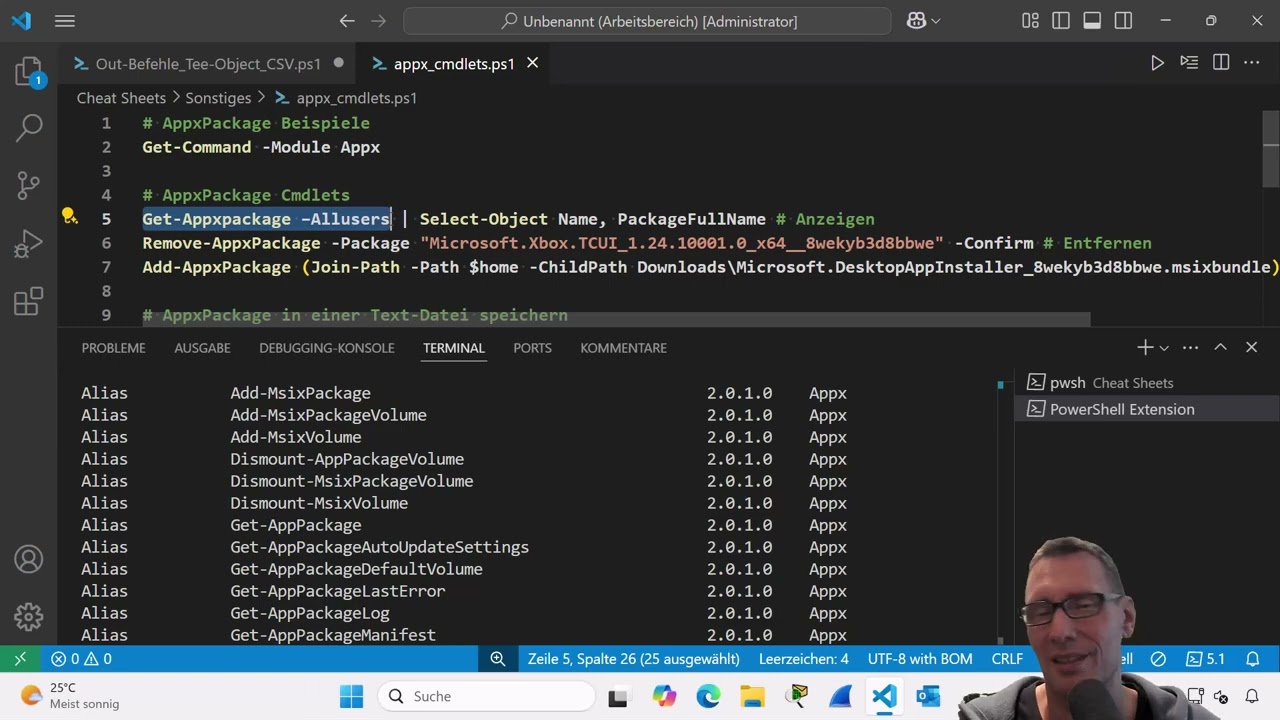Open the Copilot chat icon
Image resolution: width=1280 pixels, height=720 pixels.
tap(916, 21)
